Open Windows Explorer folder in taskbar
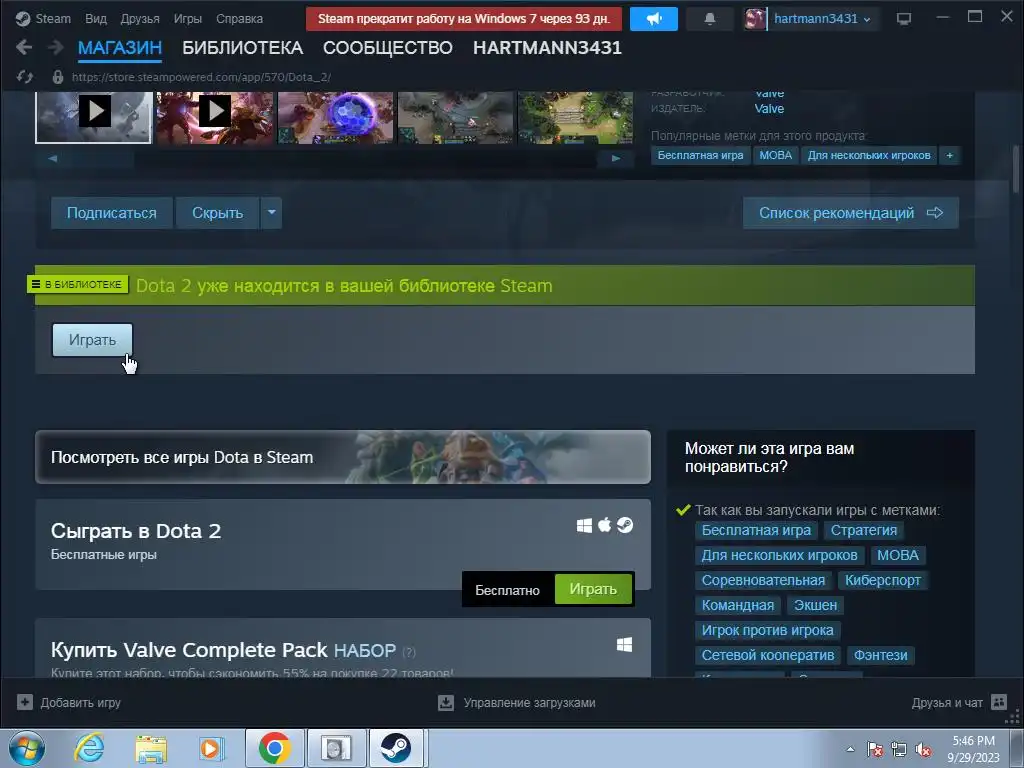The height and width of the screenshot is (768, 1024). (x=151, y=748)
